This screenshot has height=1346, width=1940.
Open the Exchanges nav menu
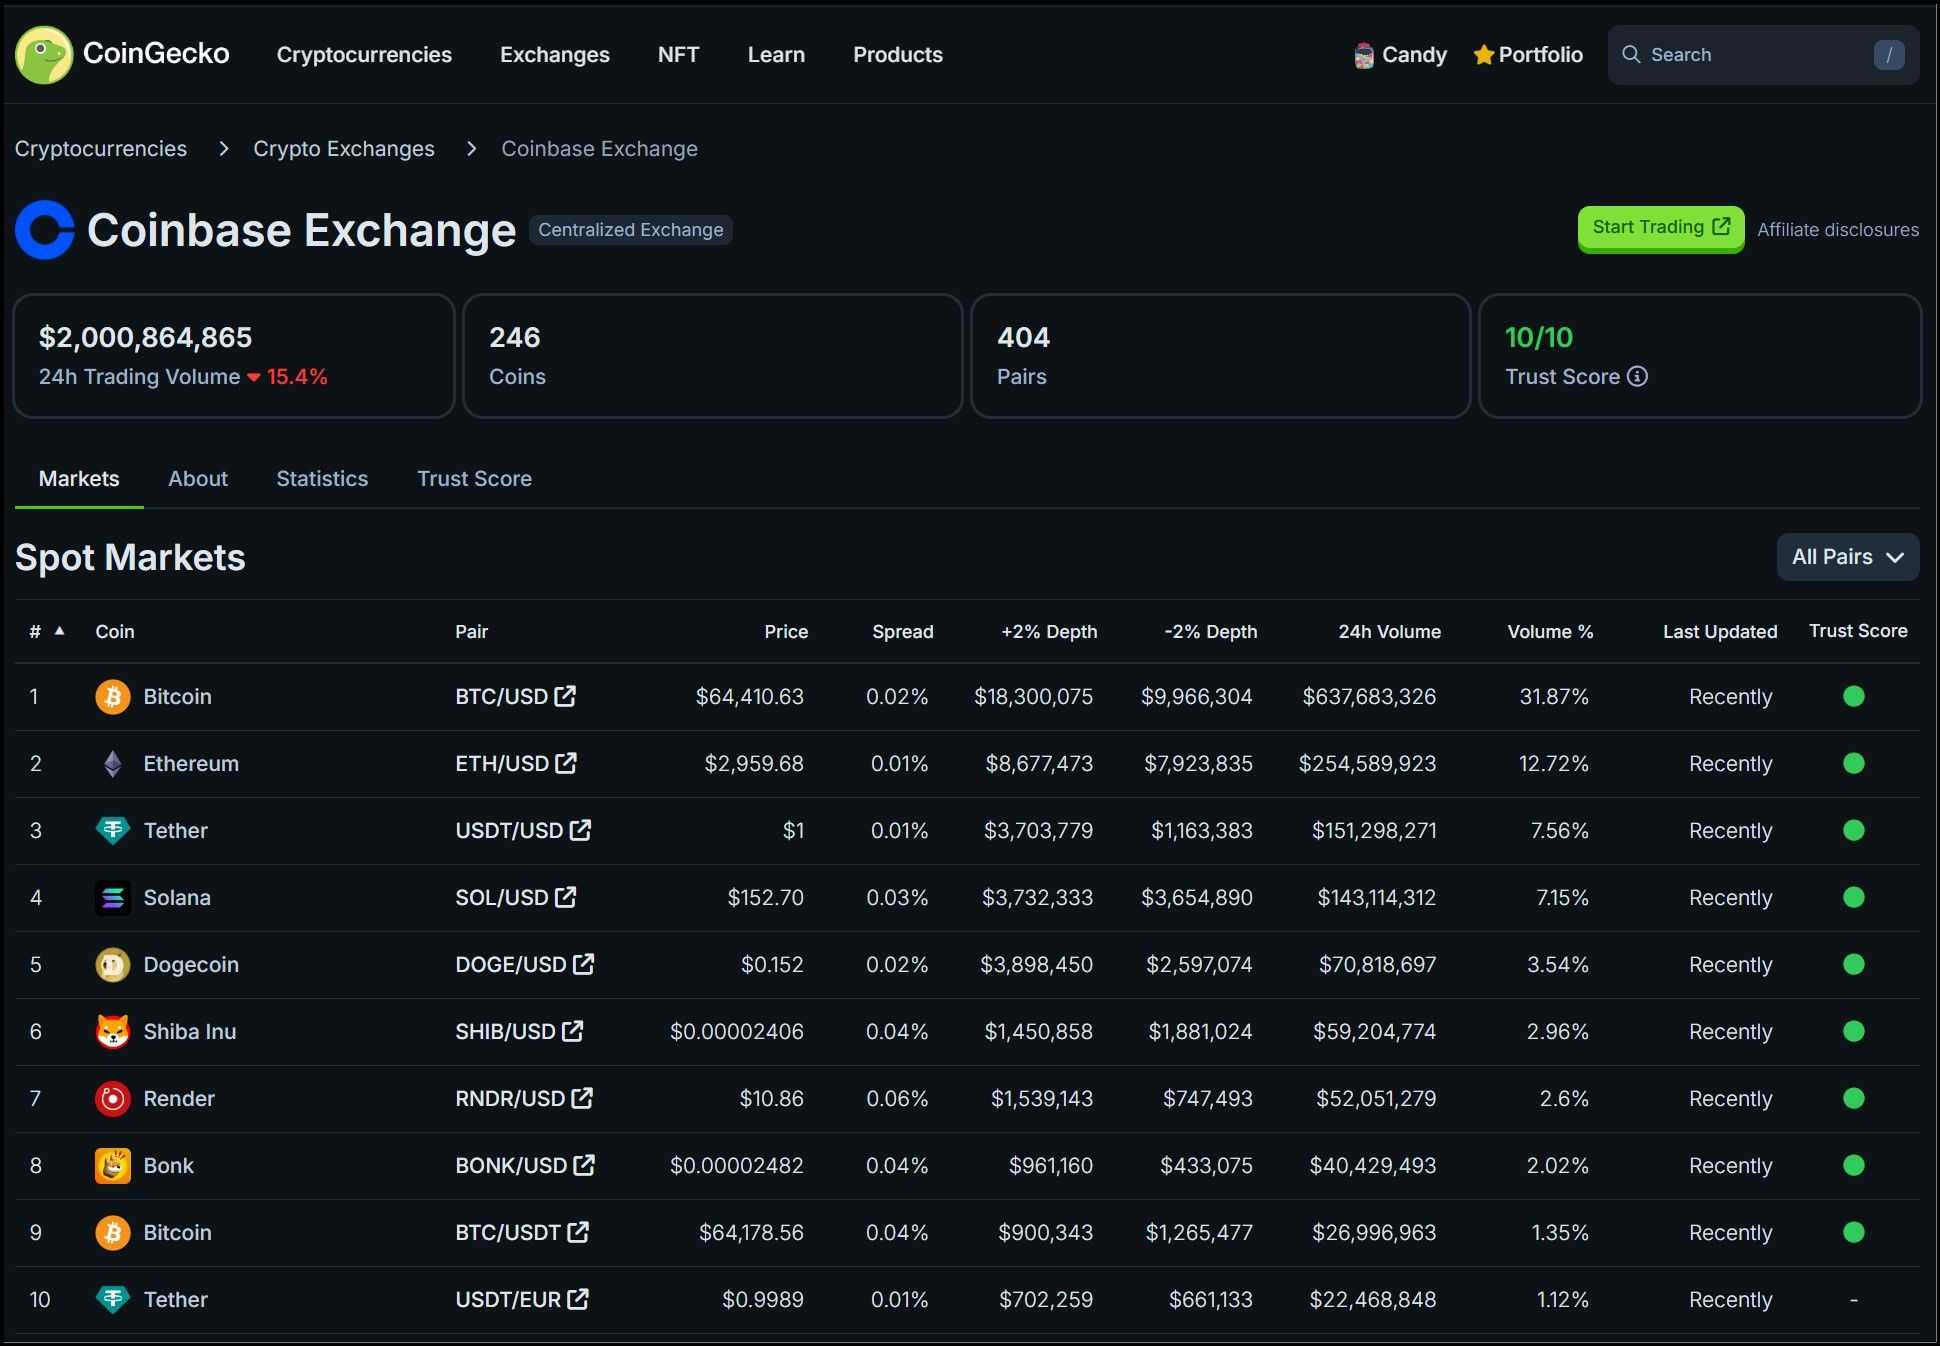555,55
